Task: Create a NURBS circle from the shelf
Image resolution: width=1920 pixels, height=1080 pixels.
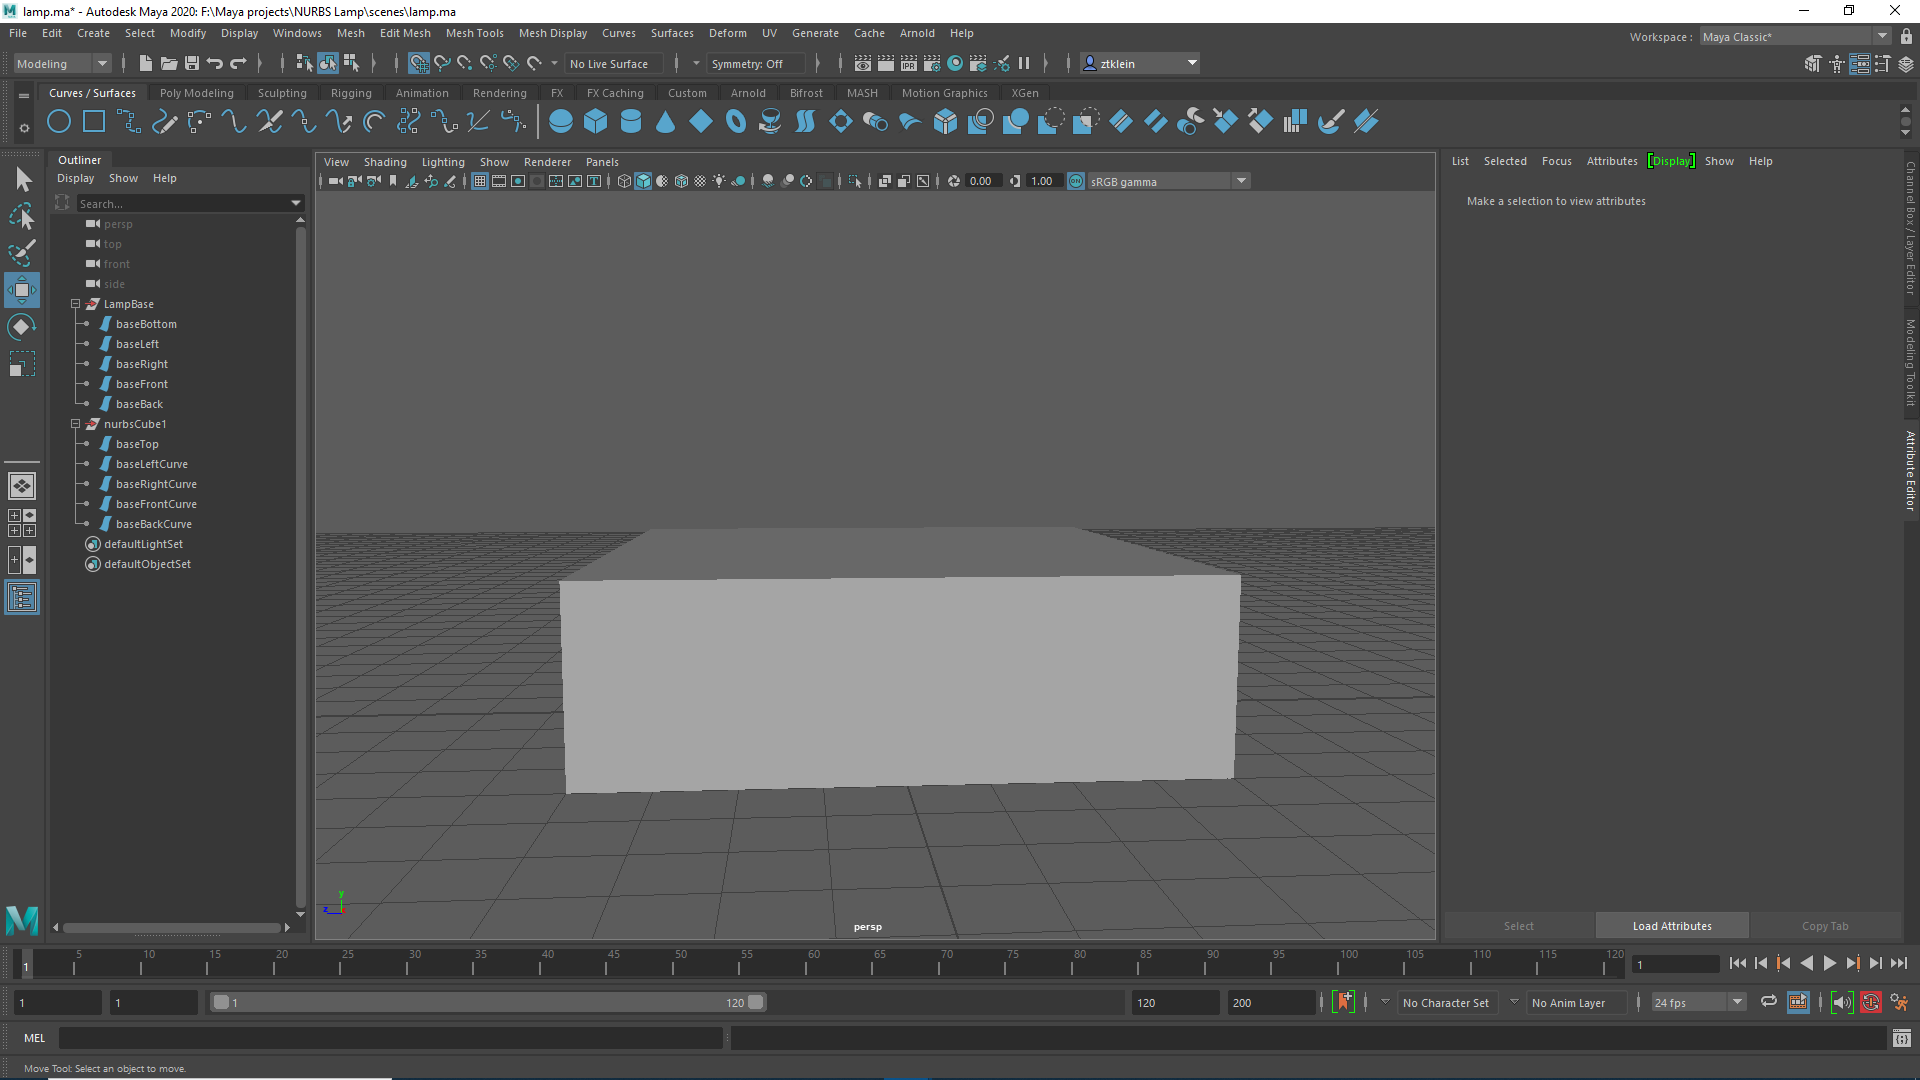Action: click(x=59, y=121)
